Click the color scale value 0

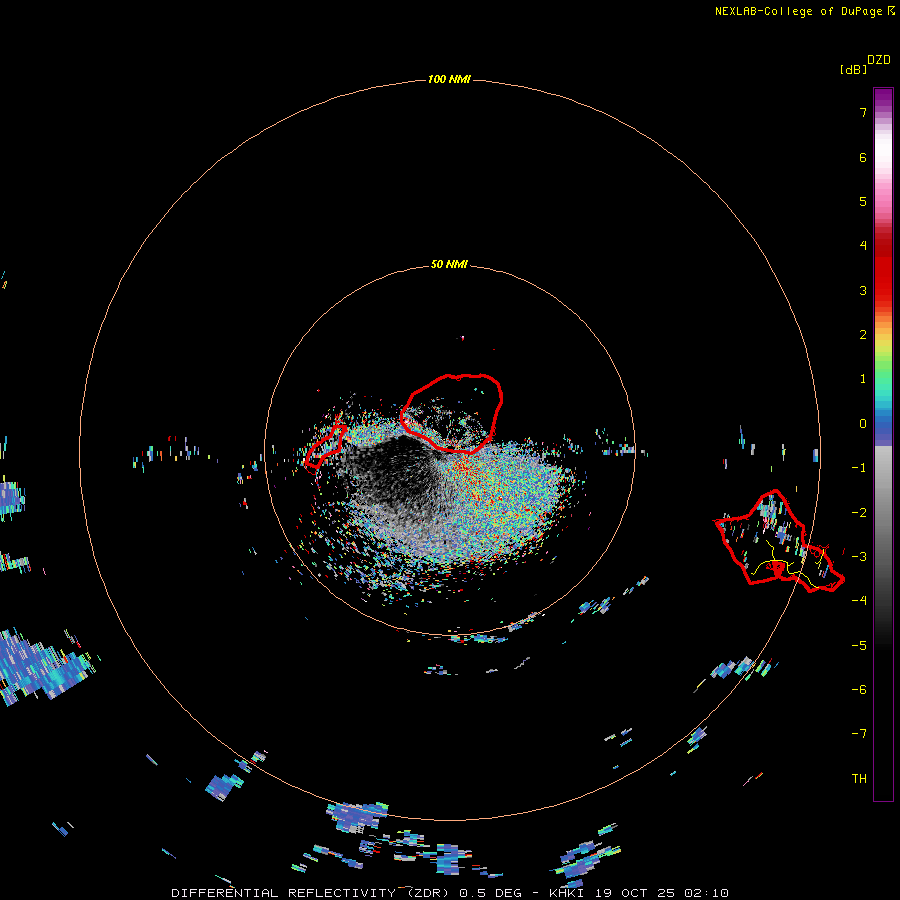(x=863, y=424)
